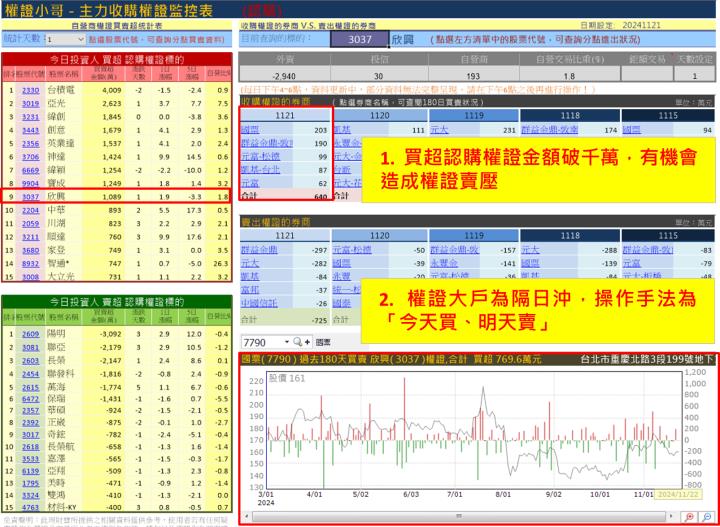This screenshot has width=720, height=527.
Task: Open stock code 2615 萬海 link
Action: click(x=31, y=388)
